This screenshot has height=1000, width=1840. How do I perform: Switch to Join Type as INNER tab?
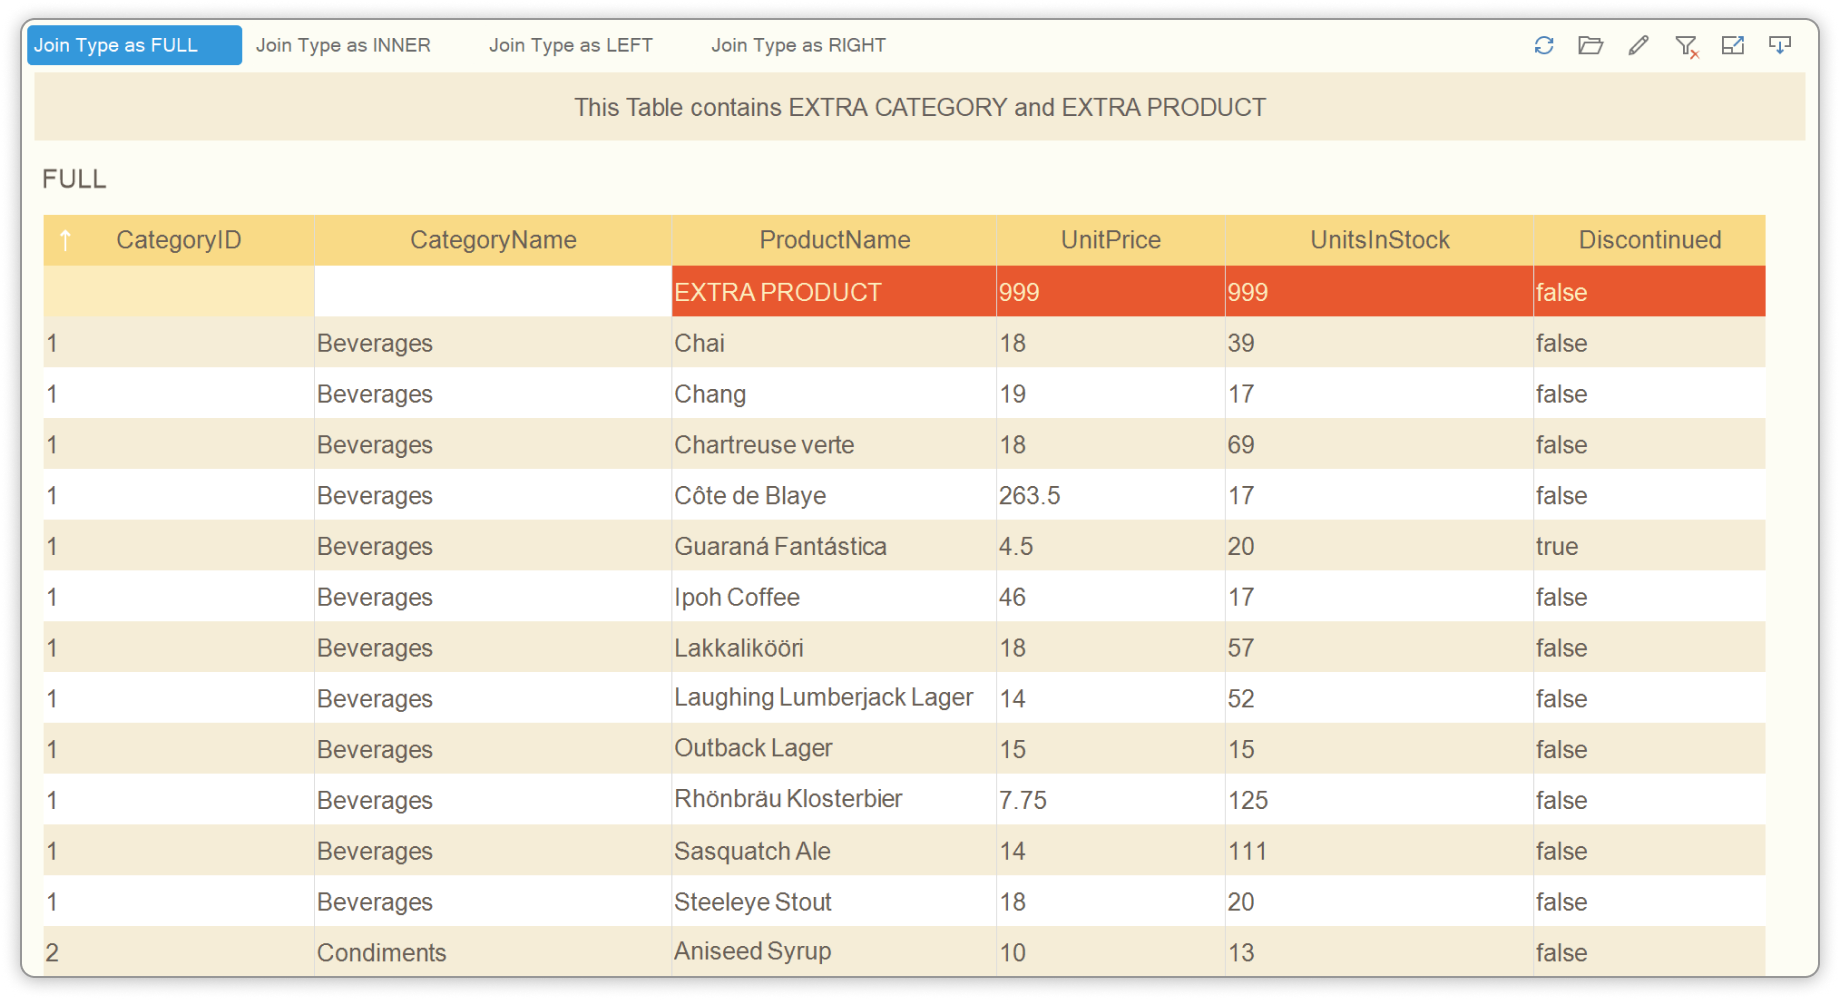tap(343, 45)
